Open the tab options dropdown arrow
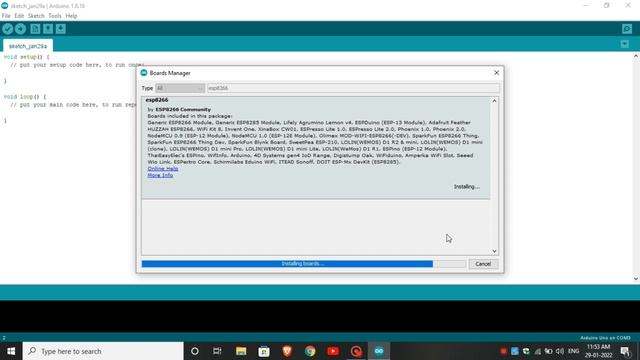This screenshot has width=640, height=360. (624, 44)
